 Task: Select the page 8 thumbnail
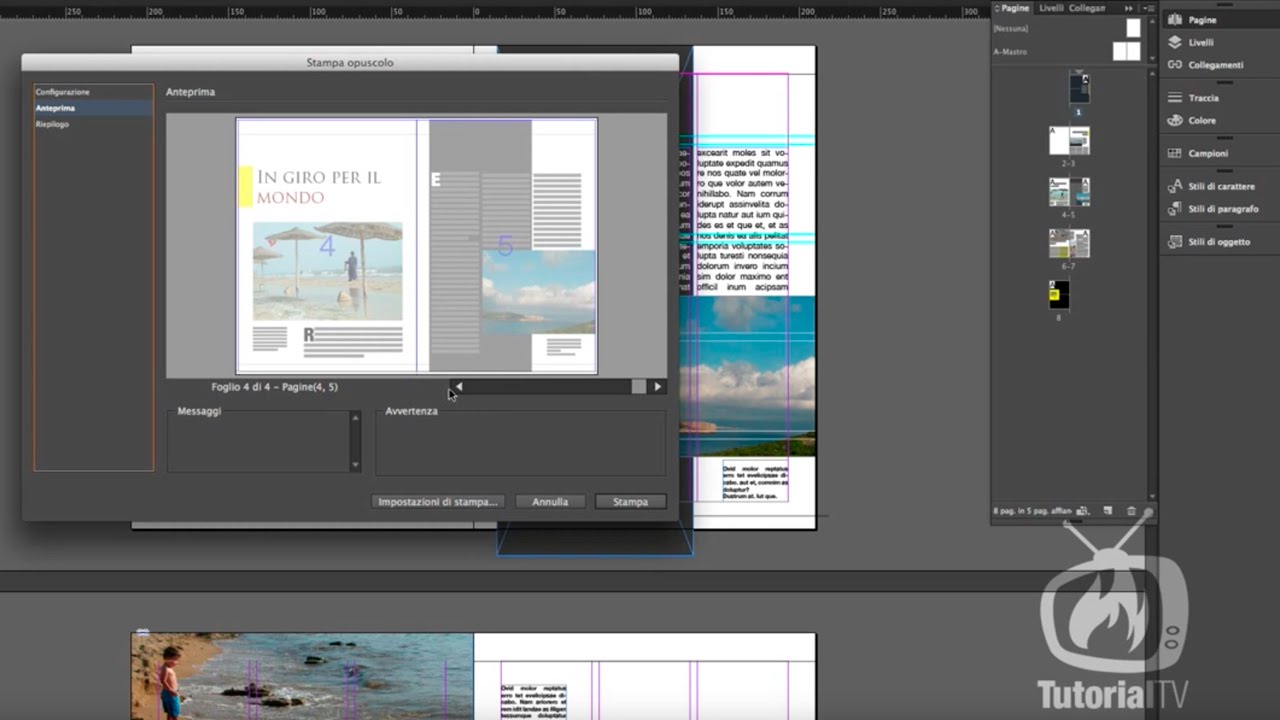[1059, 295]
